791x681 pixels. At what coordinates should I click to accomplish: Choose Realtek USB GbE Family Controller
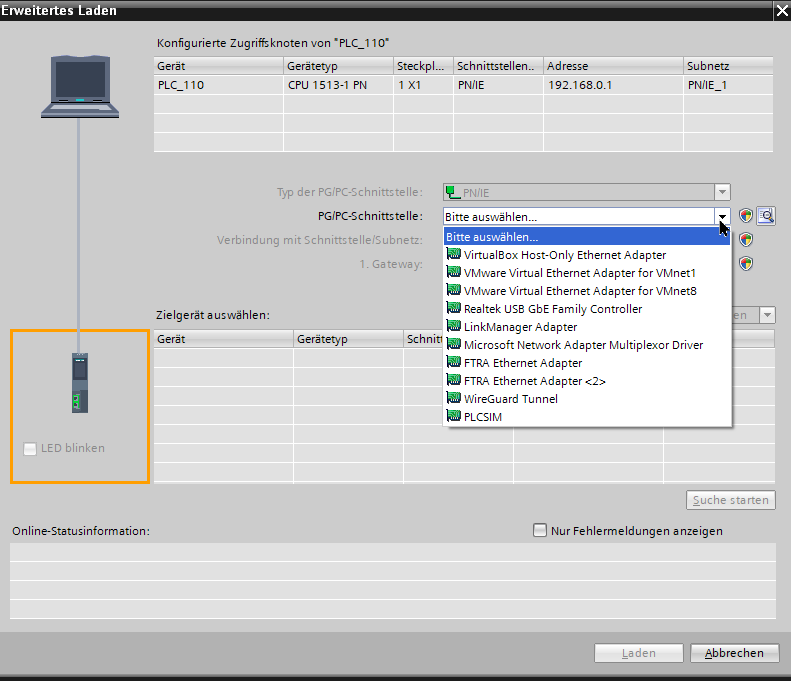[x=552, y=309]
